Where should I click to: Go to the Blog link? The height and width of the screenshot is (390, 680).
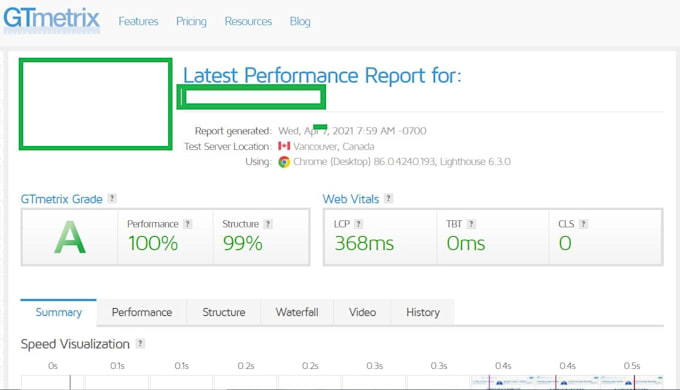[x=300, y=21]
